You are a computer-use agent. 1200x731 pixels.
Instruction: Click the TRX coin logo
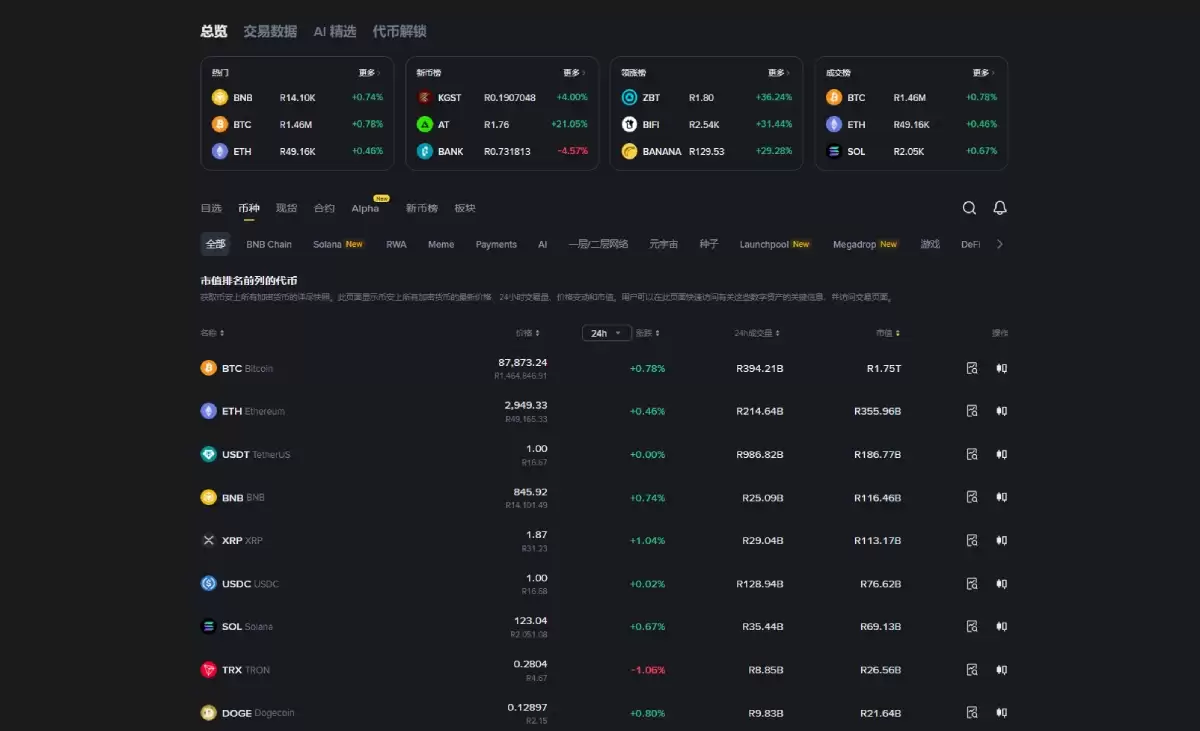pyautogui.click(x=208, y=670)
